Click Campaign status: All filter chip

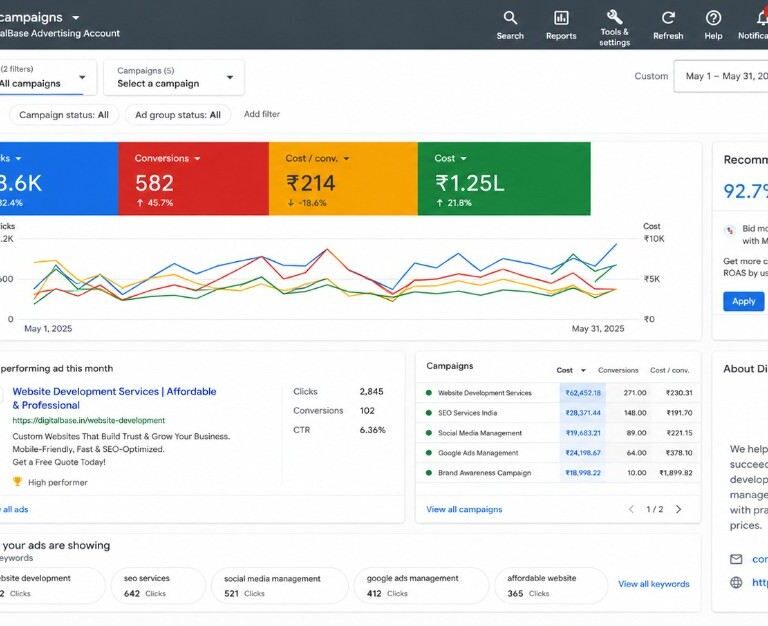(64, 115)
